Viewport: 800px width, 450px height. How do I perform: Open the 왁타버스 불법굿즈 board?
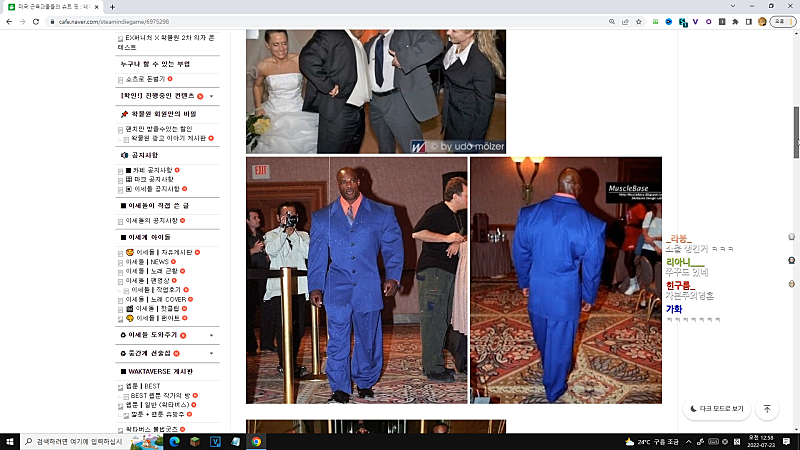click(152, 430)
